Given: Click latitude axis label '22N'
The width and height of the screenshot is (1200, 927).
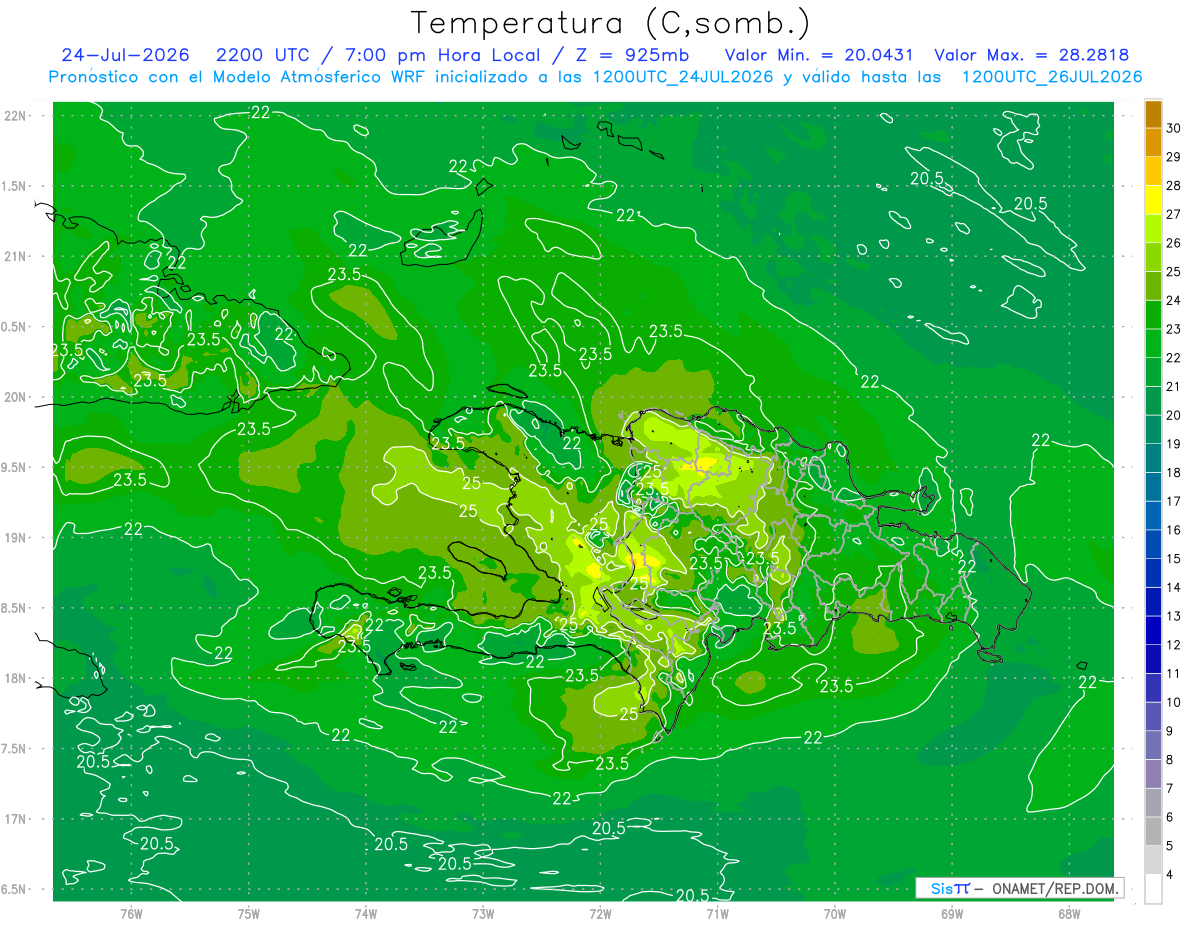Looking at the screenshot, I should (x=17, y=116).
